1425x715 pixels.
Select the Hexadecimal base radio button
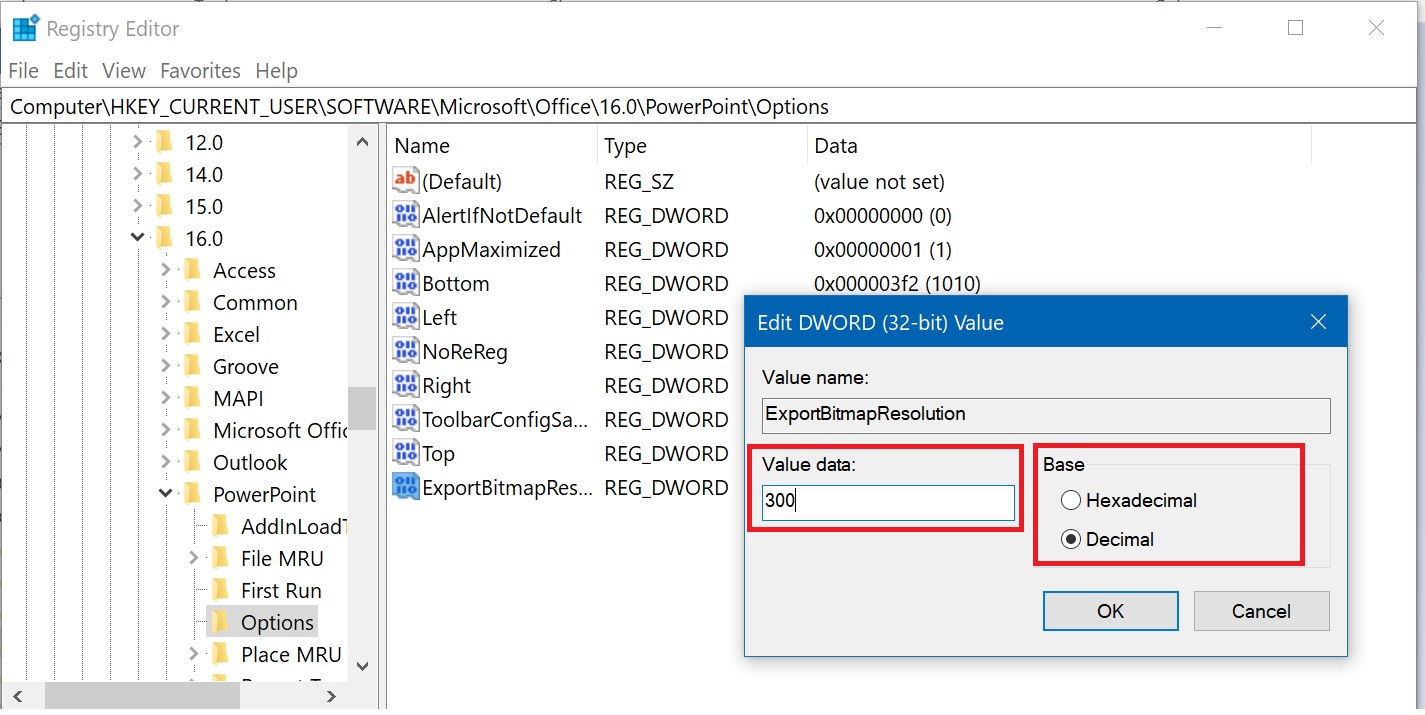click(x=1071, y=501)
